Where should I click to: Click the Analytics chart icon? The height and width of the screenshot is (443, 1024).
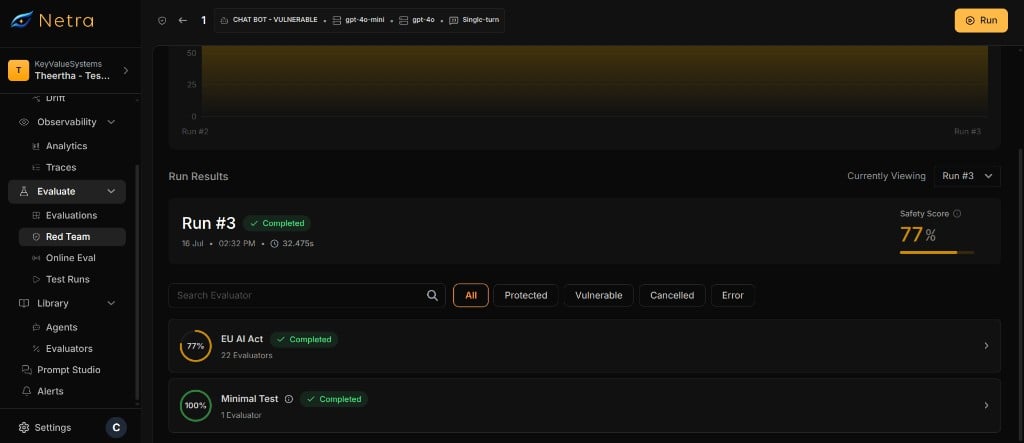click(x=36, y=146)
